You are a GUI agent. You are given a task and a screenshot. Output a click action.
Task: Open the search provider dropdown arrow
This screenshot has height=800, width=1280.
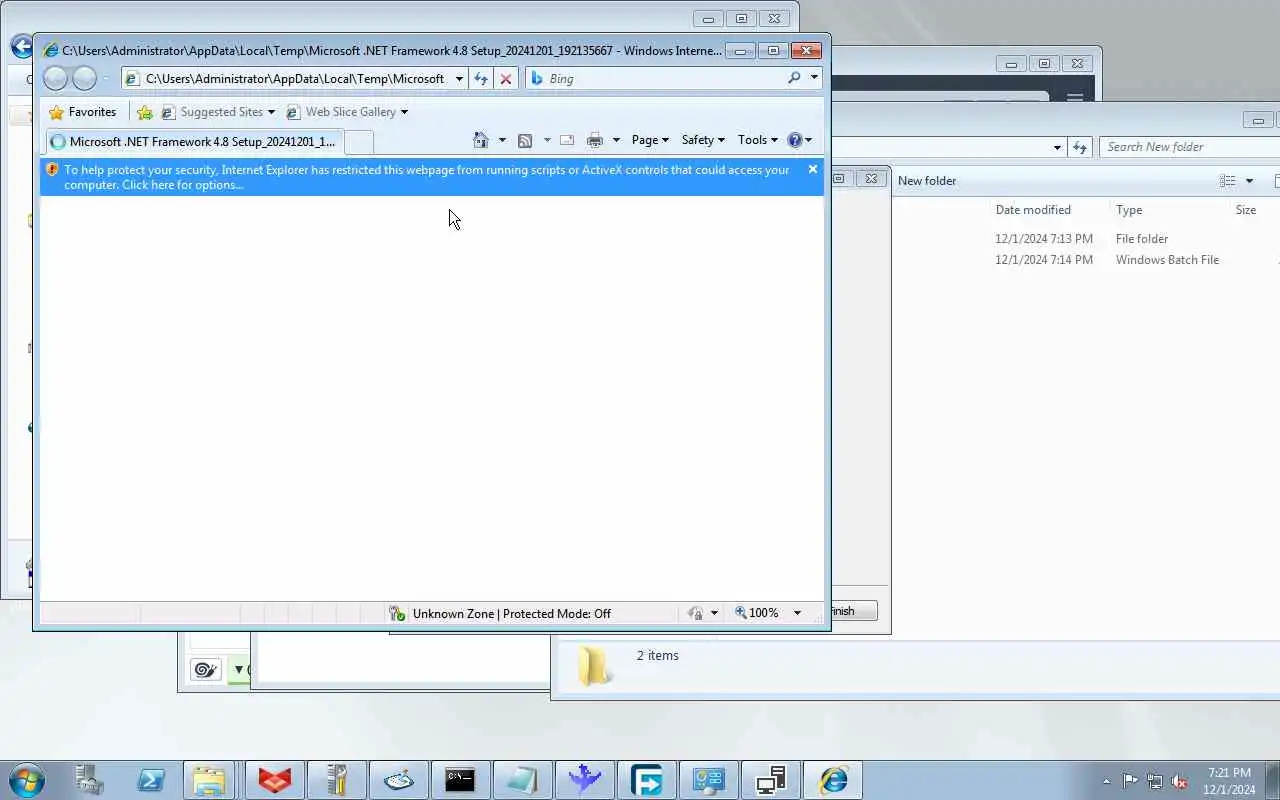[814, 78]
